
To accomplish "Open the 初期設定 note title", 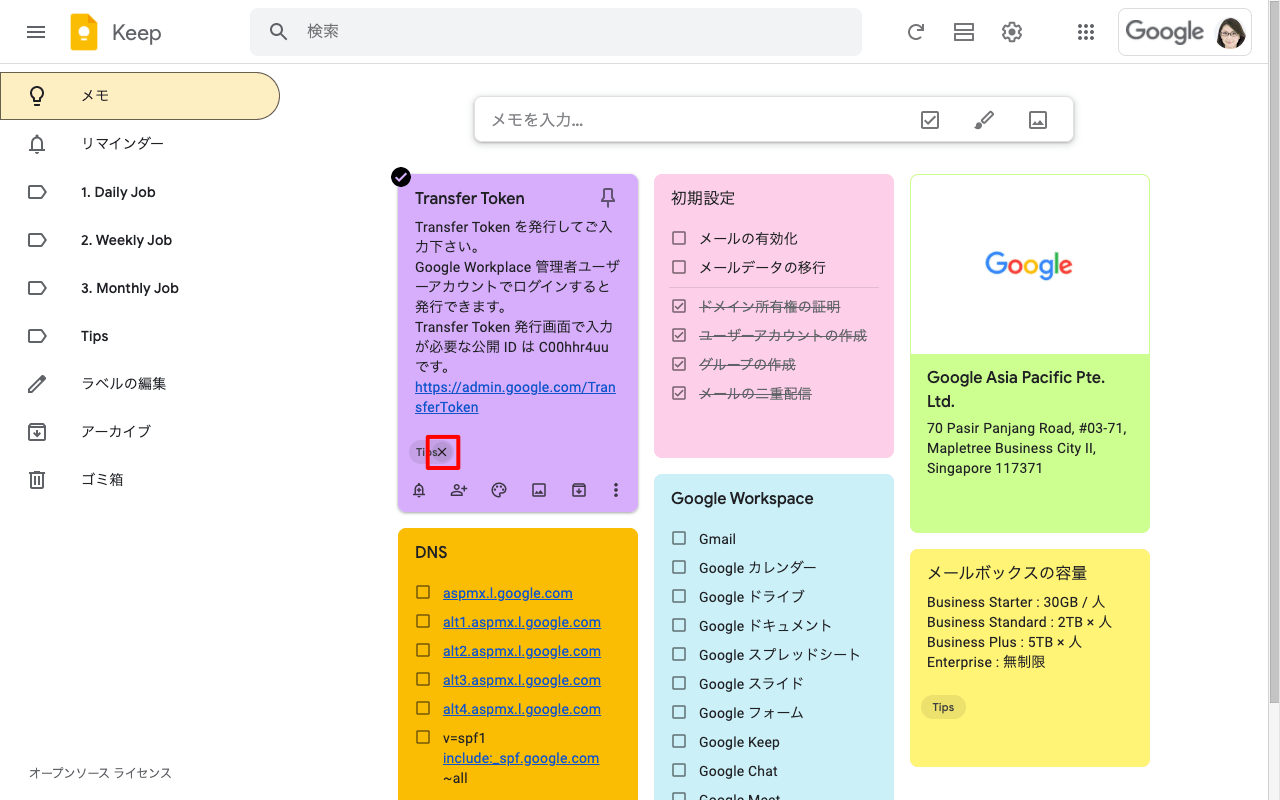I will pos(703,198).
